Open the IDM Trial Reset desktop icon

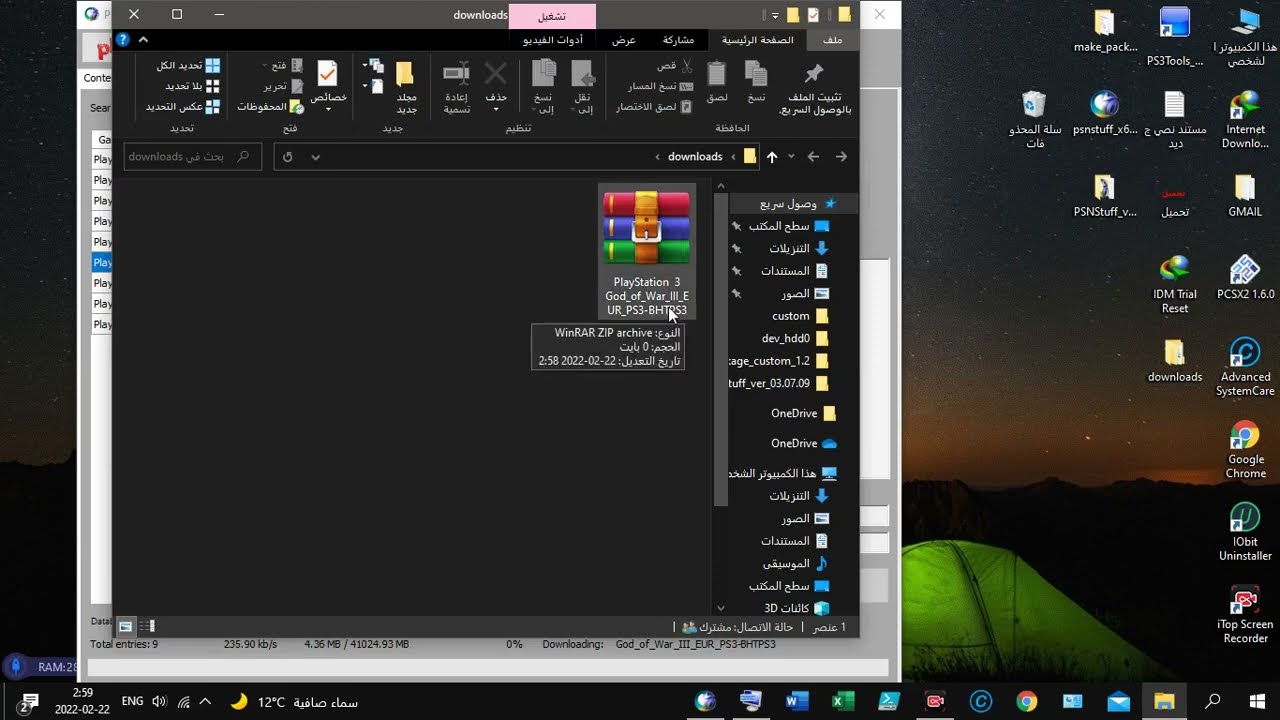(x=1175, y=285)
